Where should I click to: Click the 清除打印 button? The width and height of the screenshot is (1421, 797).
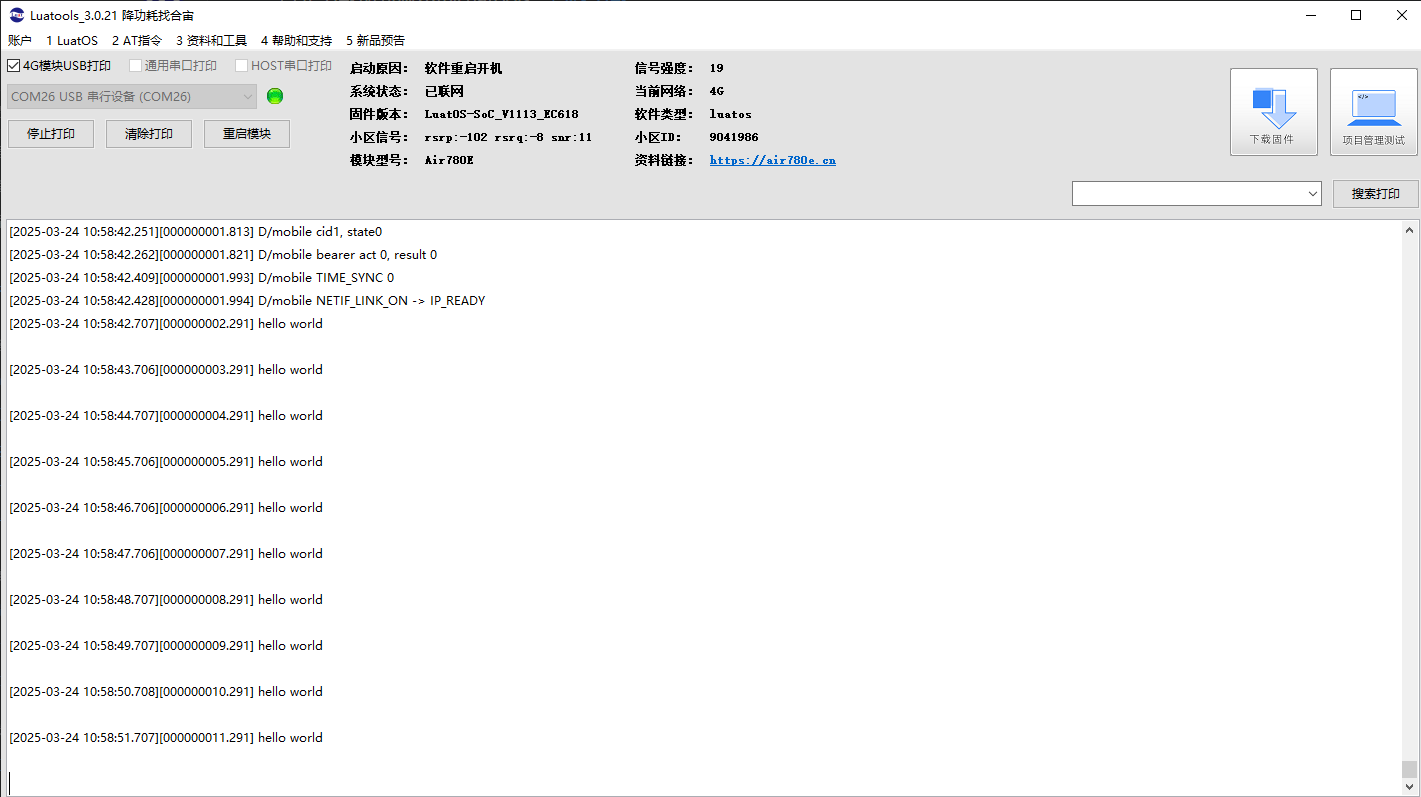tap(149, 134)
